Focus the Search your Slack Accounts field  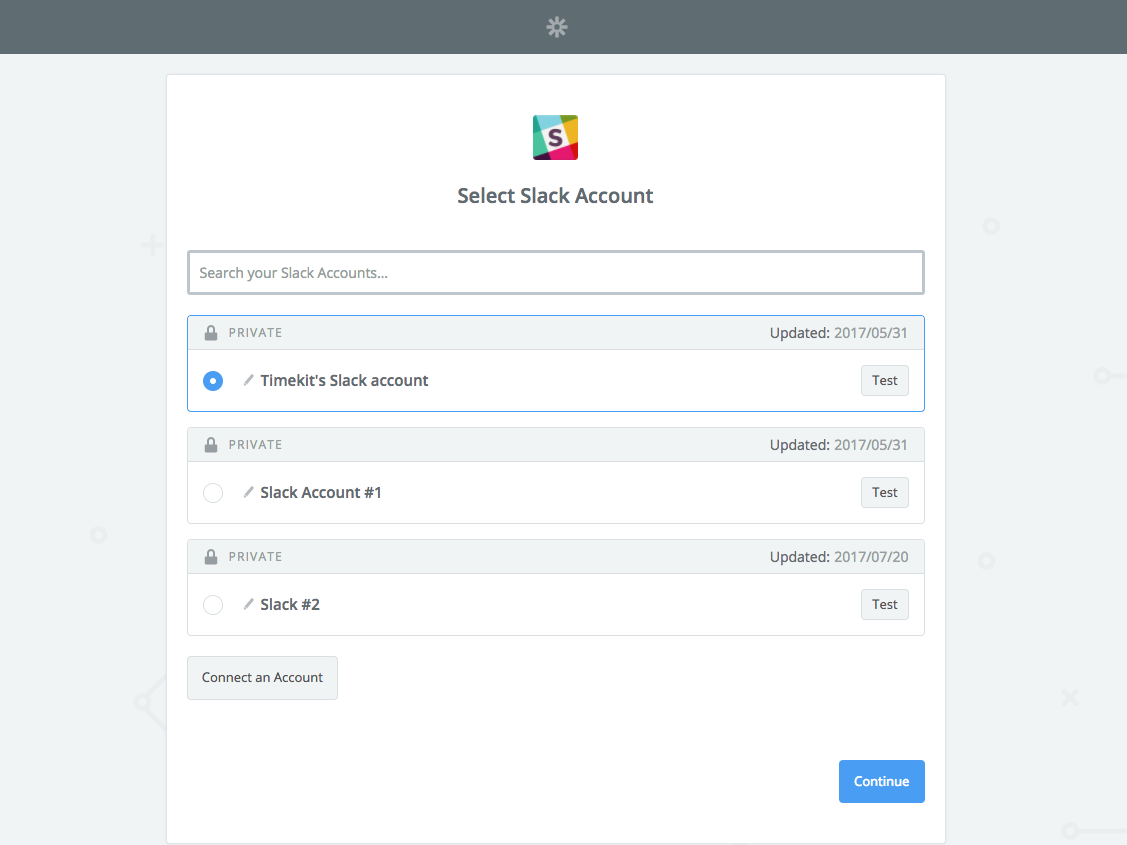click(556, 273)
